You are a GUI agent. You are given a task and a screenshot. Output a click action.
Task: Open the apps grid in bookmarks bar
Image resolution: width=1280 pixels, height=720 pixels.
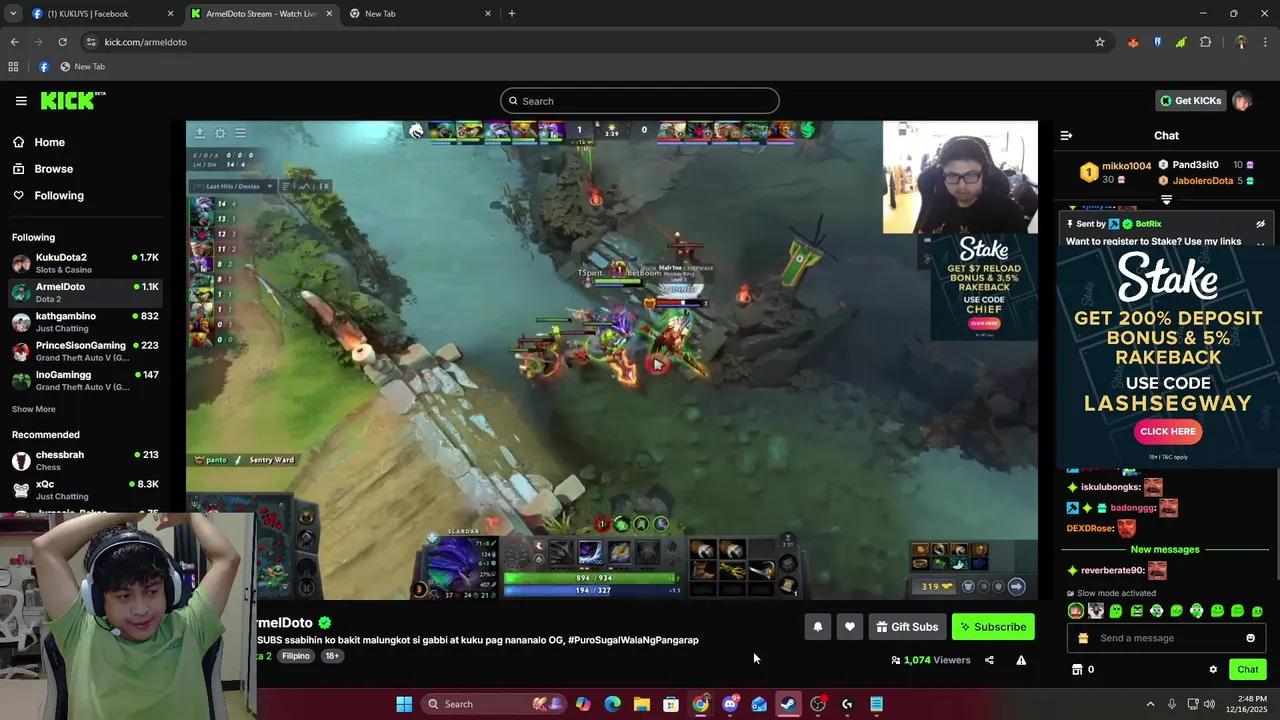tap(13, 67)
